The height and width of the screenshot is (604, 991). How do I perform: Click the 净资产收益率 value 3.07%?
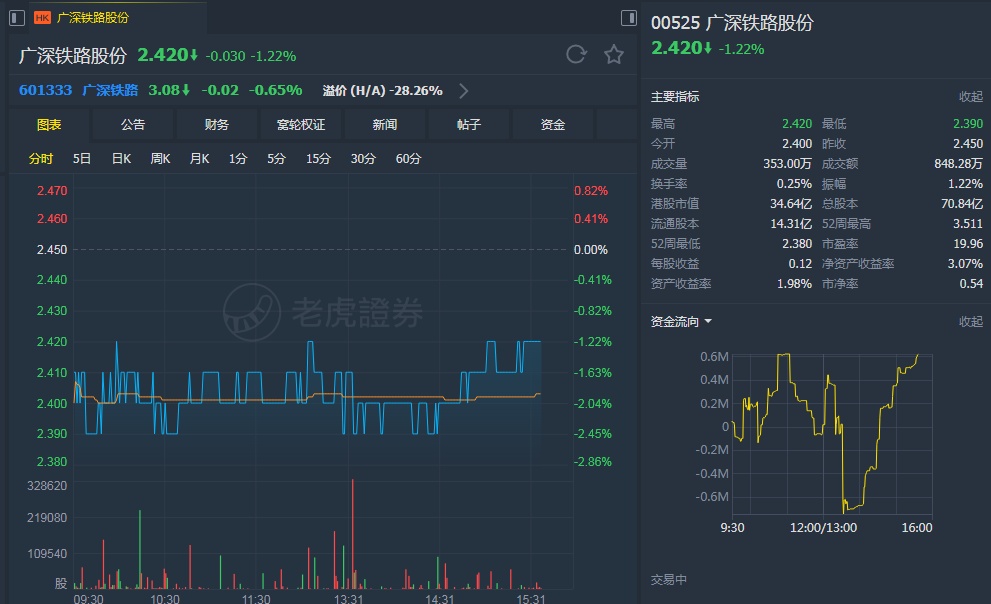pos(965,263)
